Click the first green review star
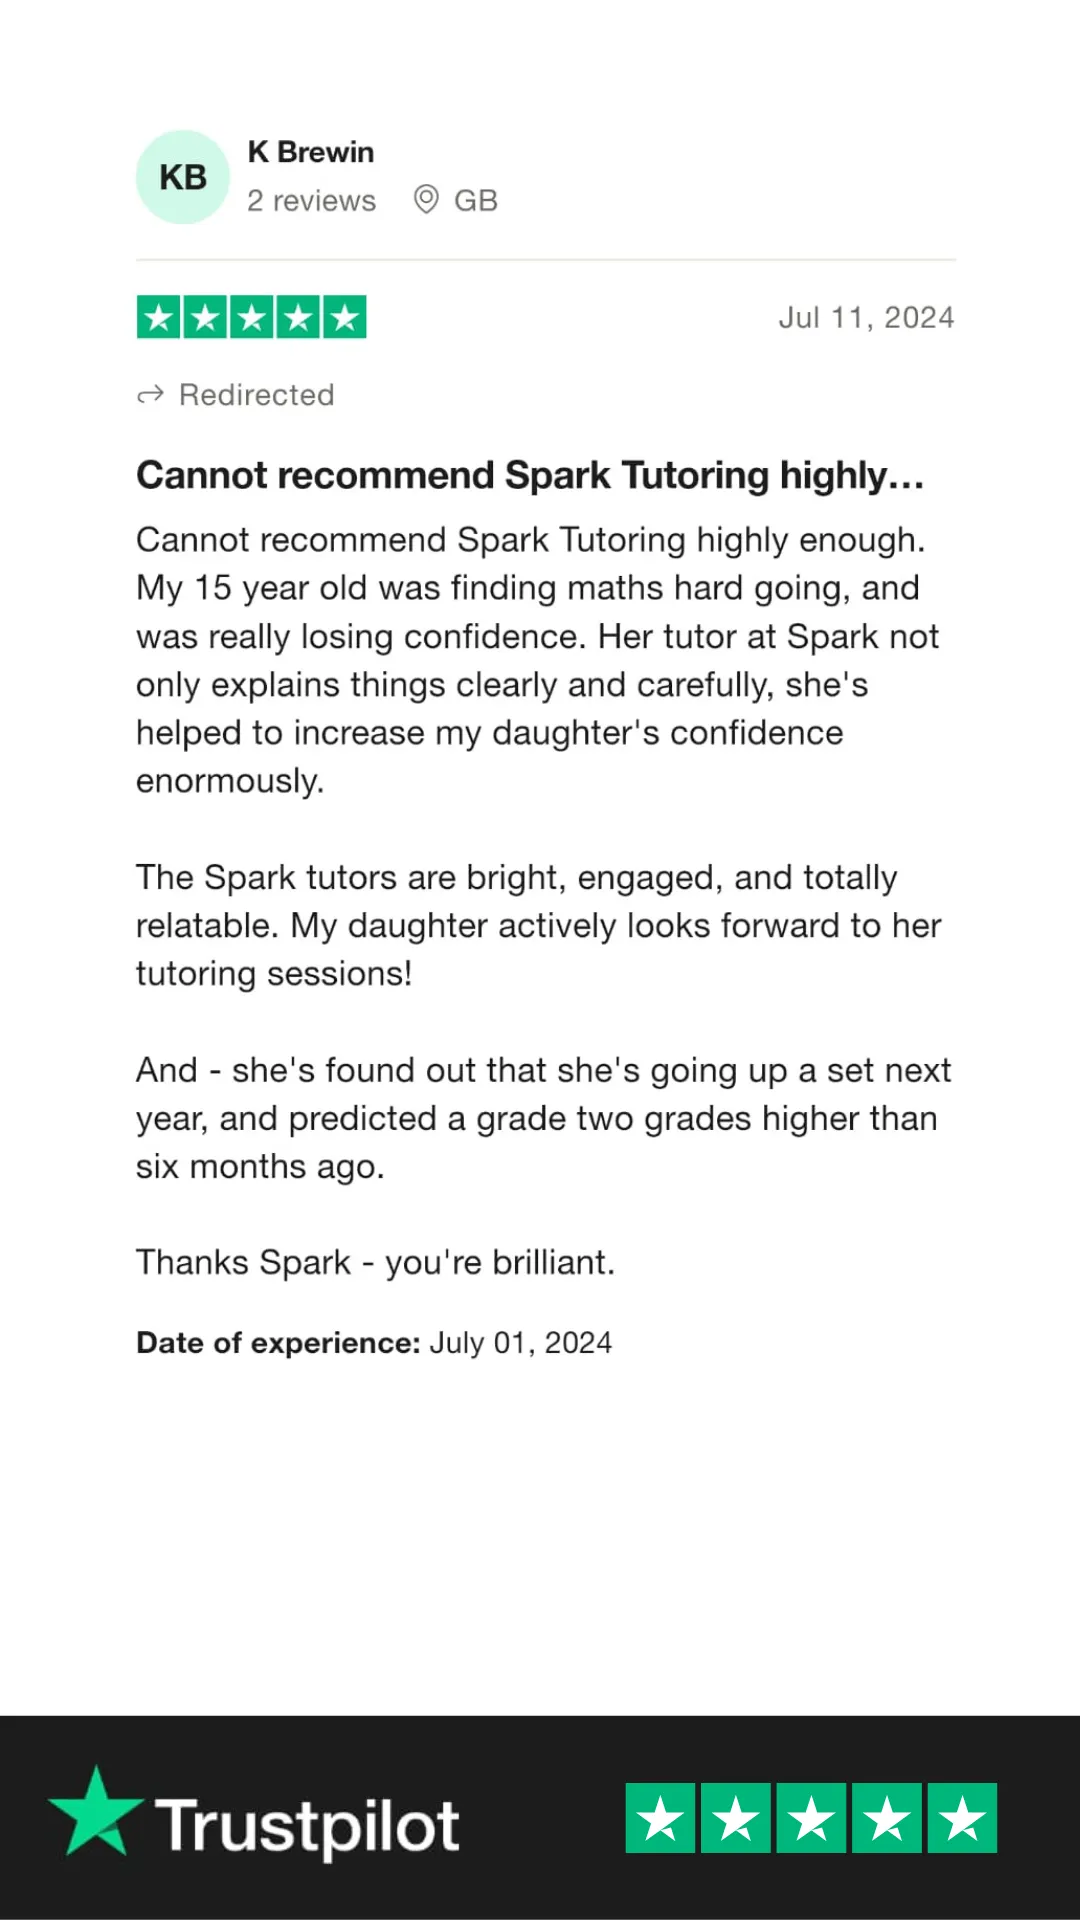Viewport: 1080px width, 1920px height. pos(159,317)
